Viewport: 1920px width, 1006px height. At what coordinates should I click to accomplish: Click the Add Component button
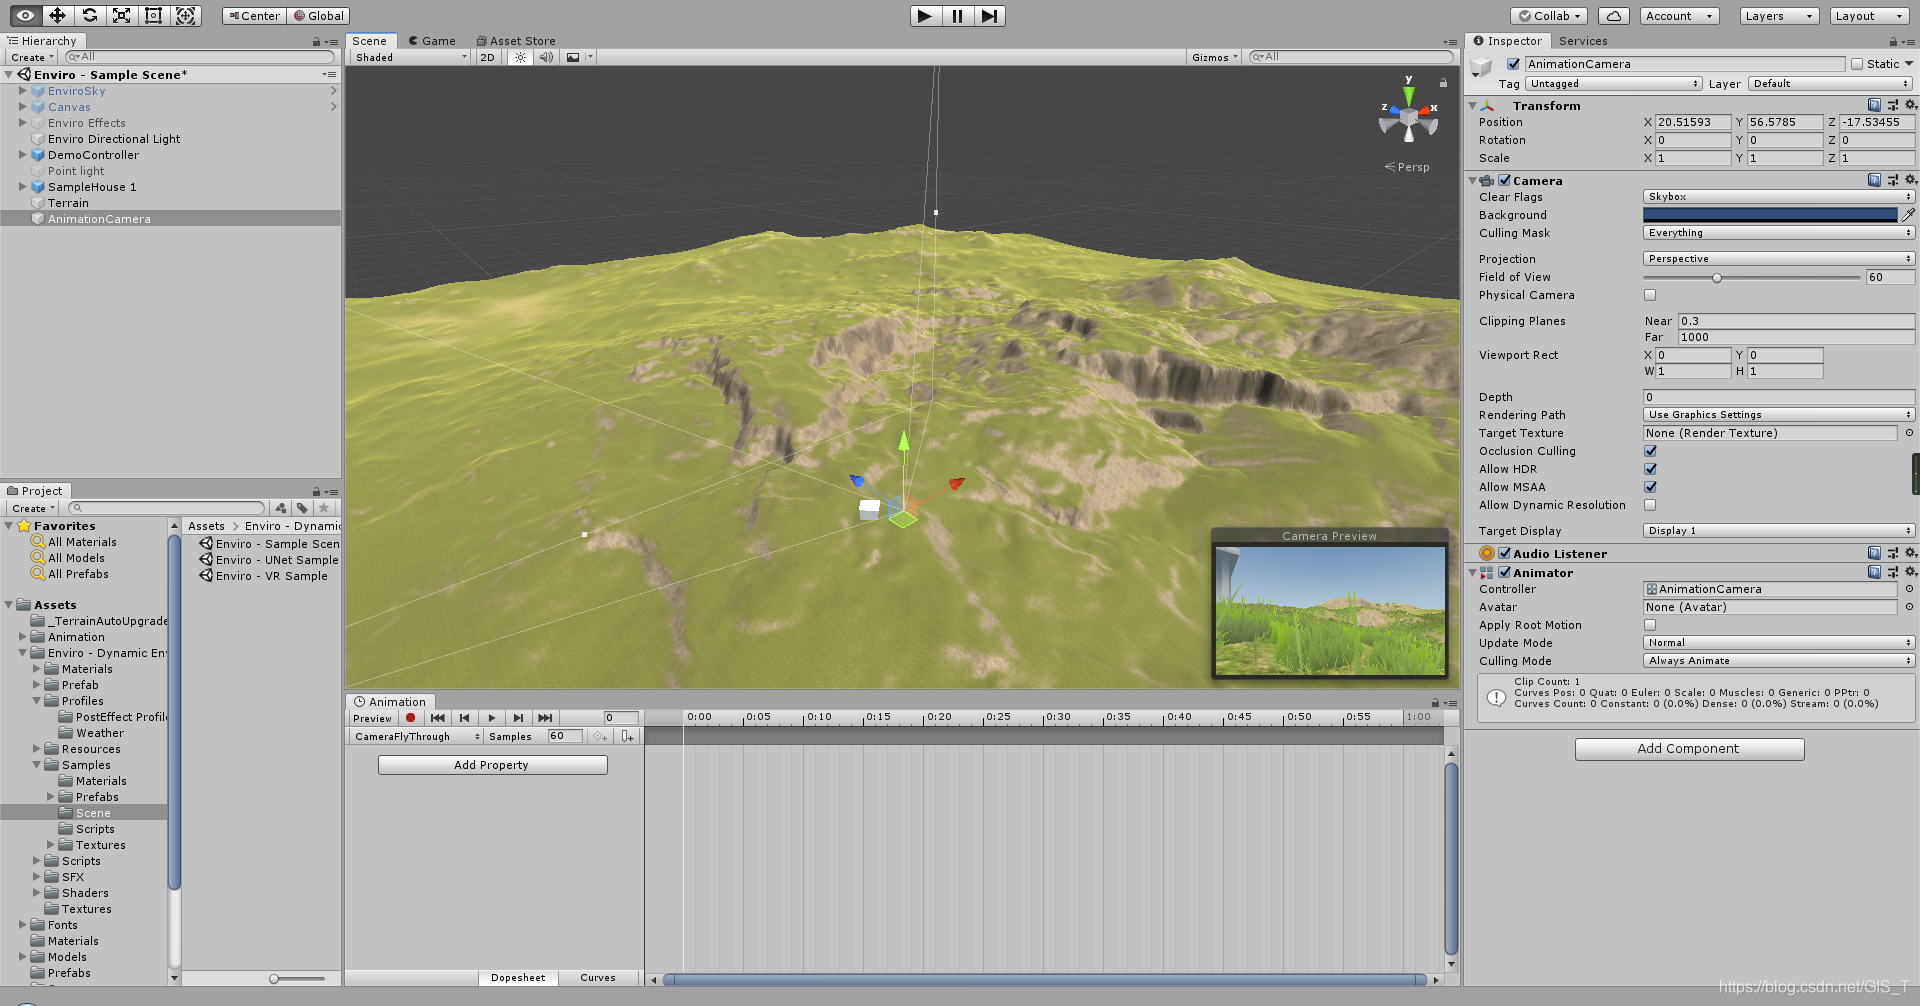click(x=1689, y=749)
